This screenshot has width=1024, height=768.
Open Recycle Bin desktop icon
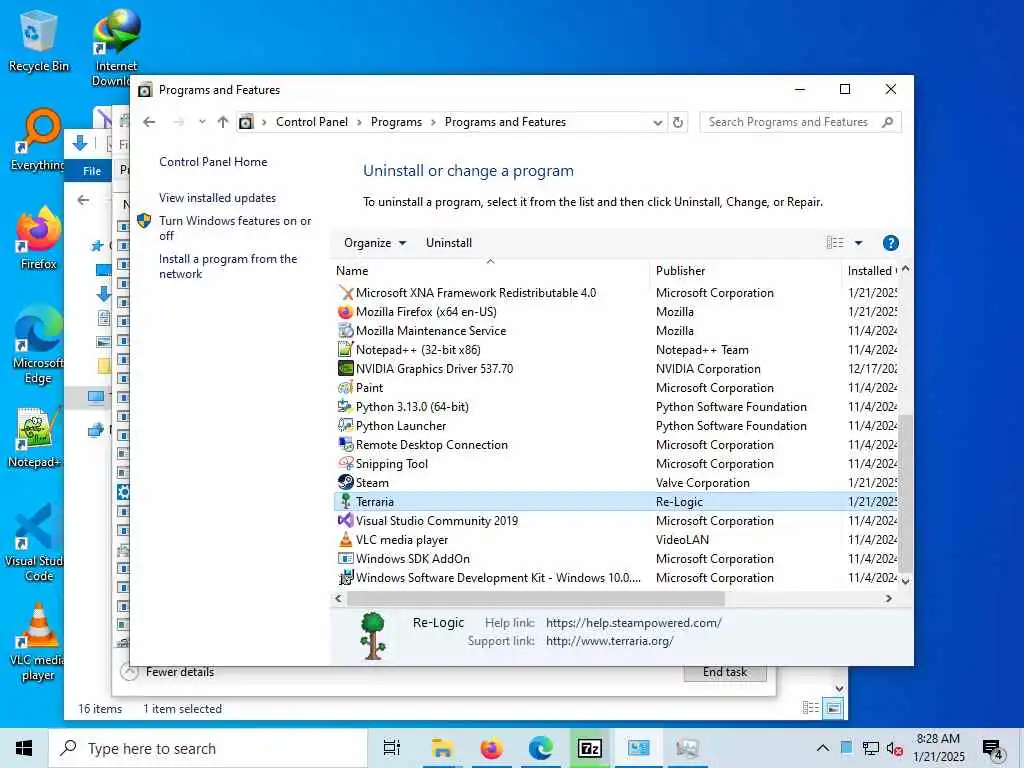[38, 40]
